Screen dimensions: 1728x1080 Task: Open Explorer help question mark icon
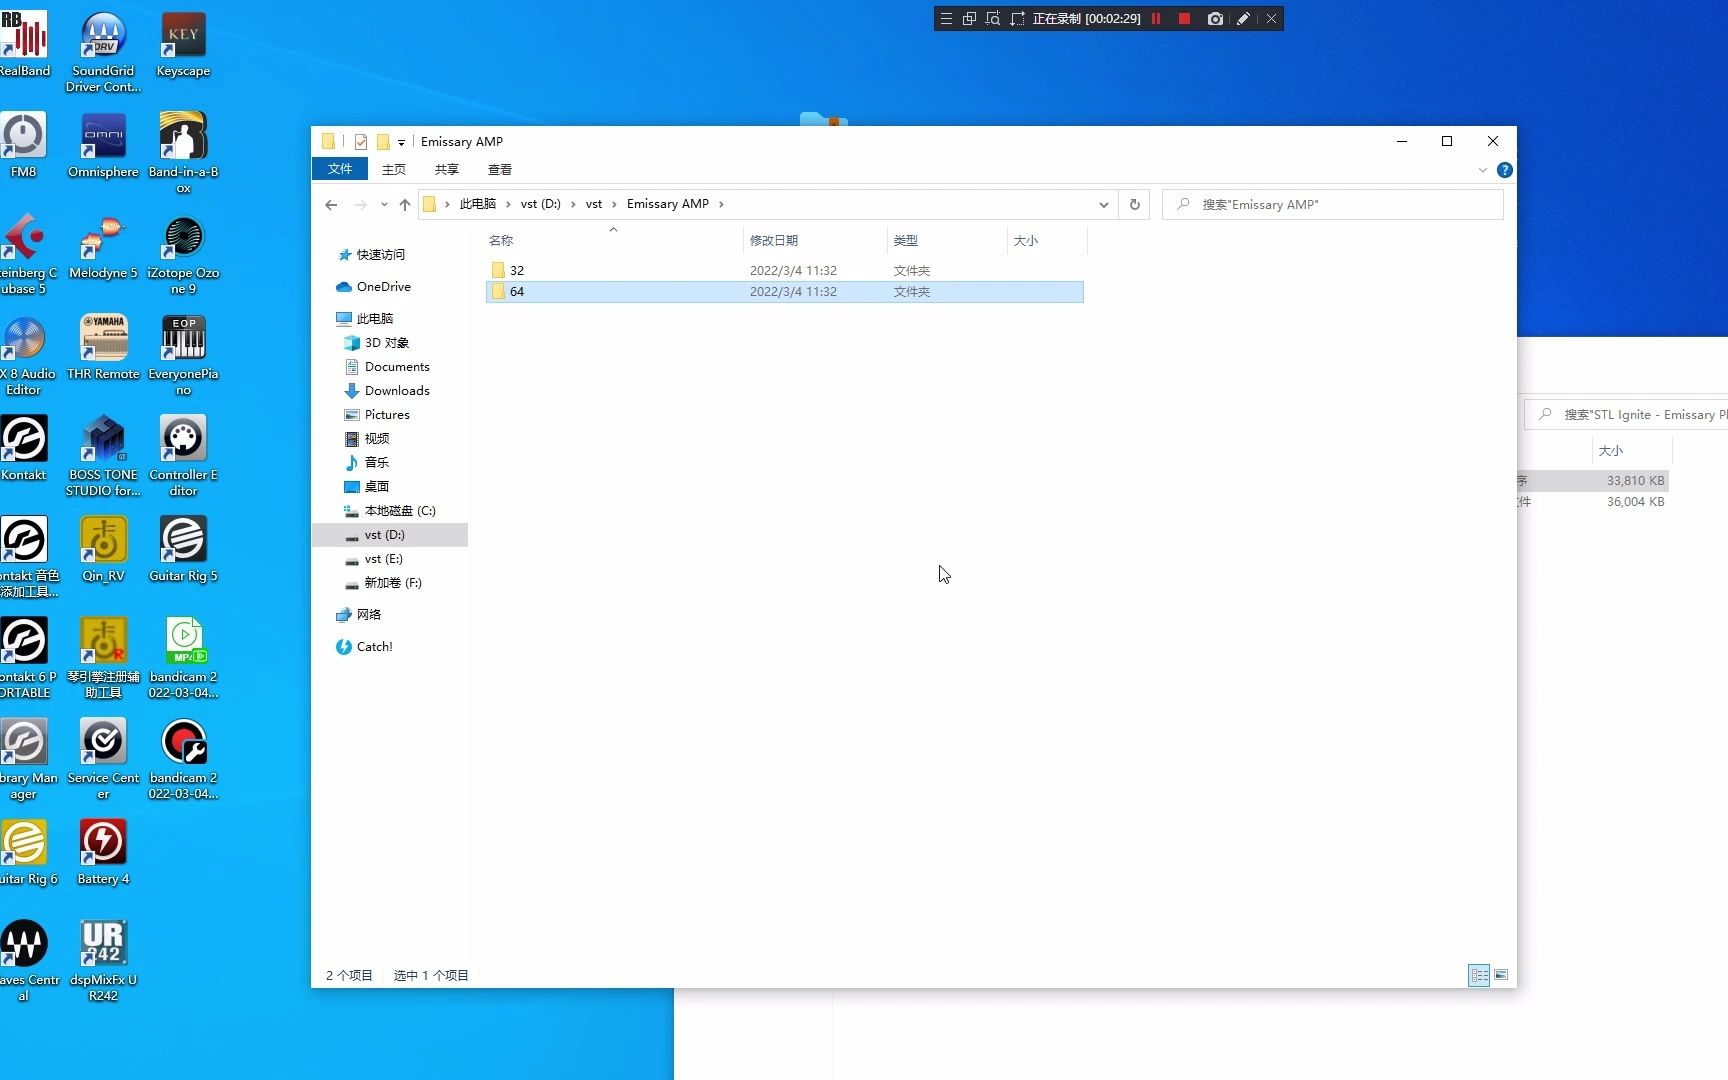point(1504,170)
